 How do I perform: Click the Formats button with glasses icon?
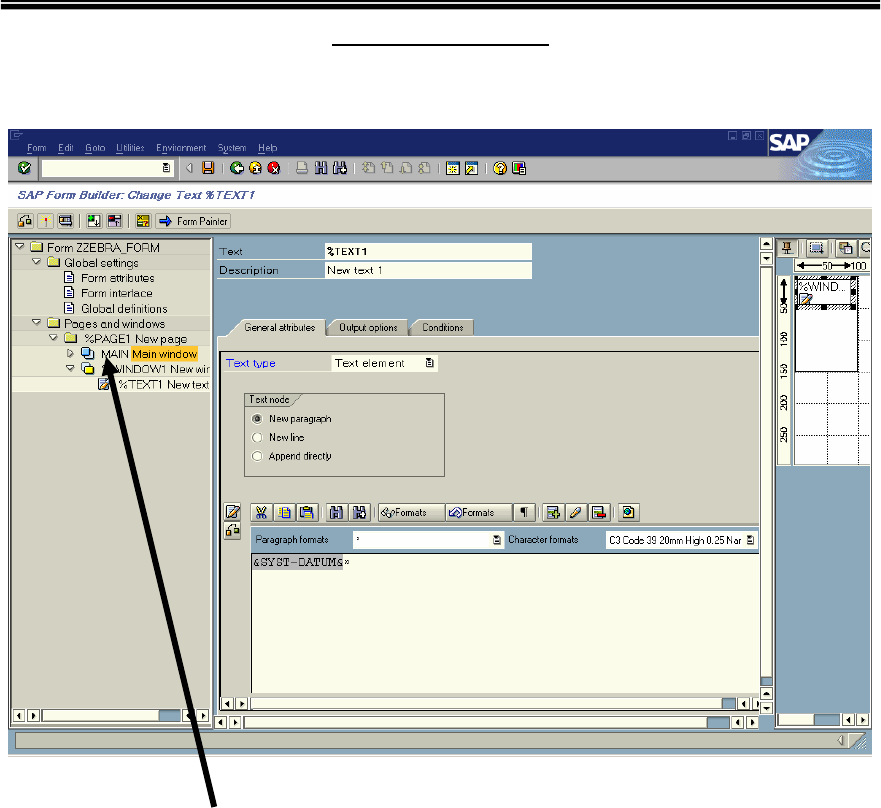(411, 512)
